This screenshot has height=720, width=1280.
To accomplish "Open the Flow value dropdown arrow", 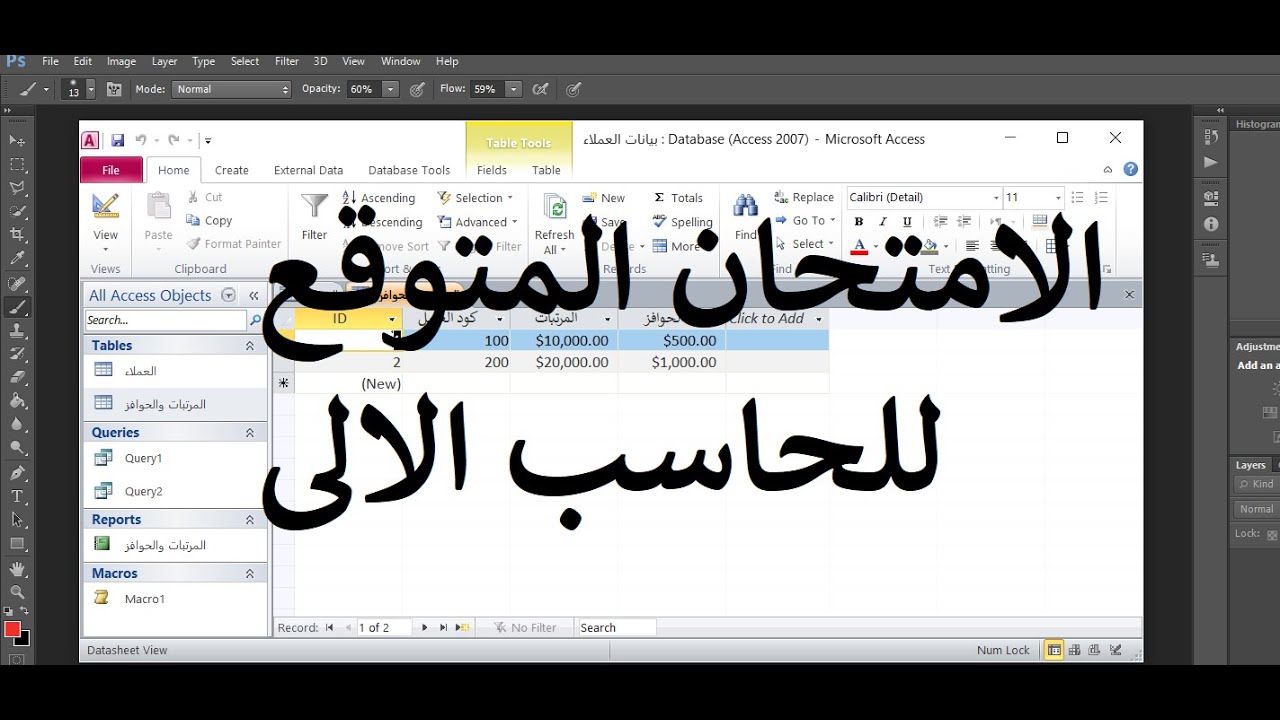I will coord(514,89).
